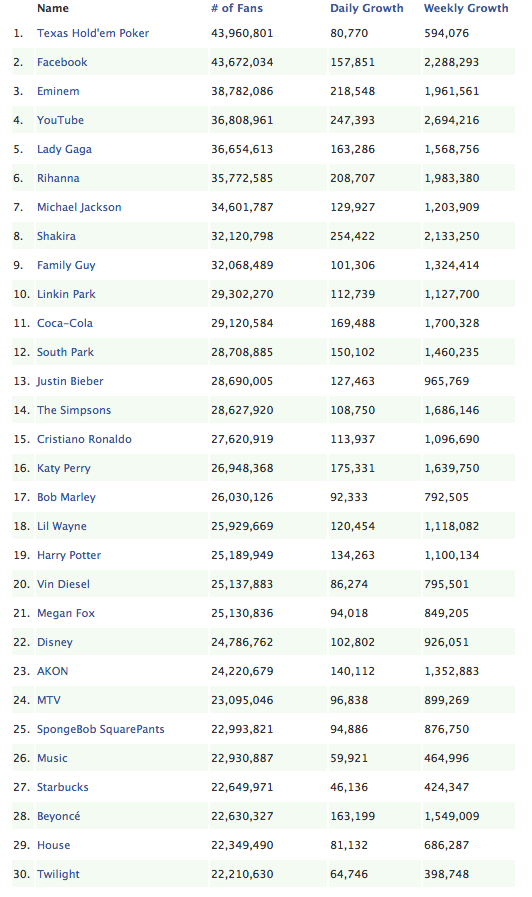This screenshot has width=532, height=897.
Task: Select the Coca-Cola link
Action: (65, 323)
